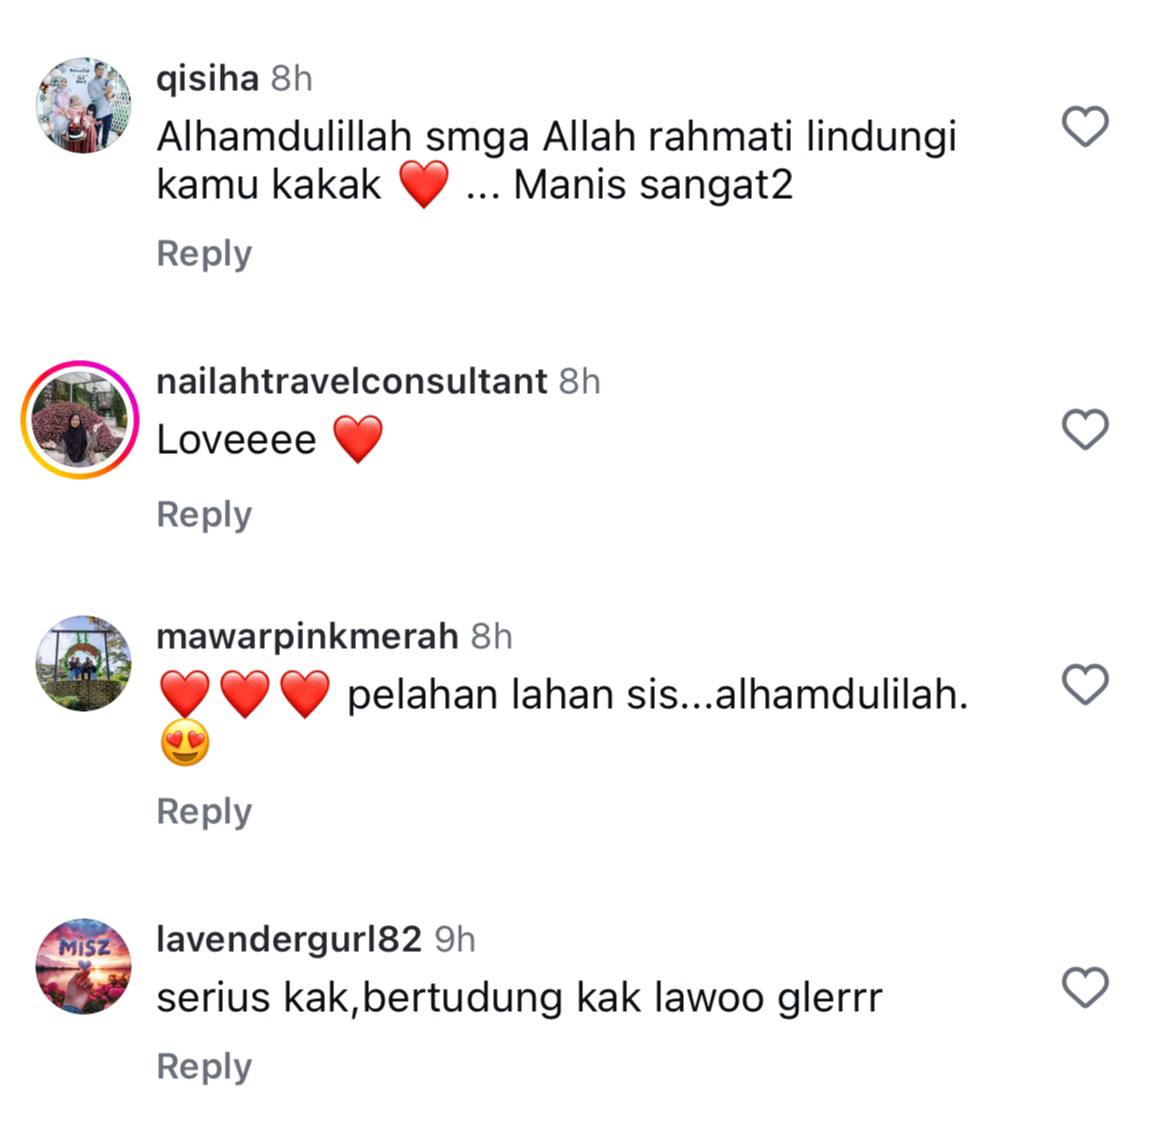Select the lavendergurl82 username
1169x1147 pixels.
click(x=289, y=940)
